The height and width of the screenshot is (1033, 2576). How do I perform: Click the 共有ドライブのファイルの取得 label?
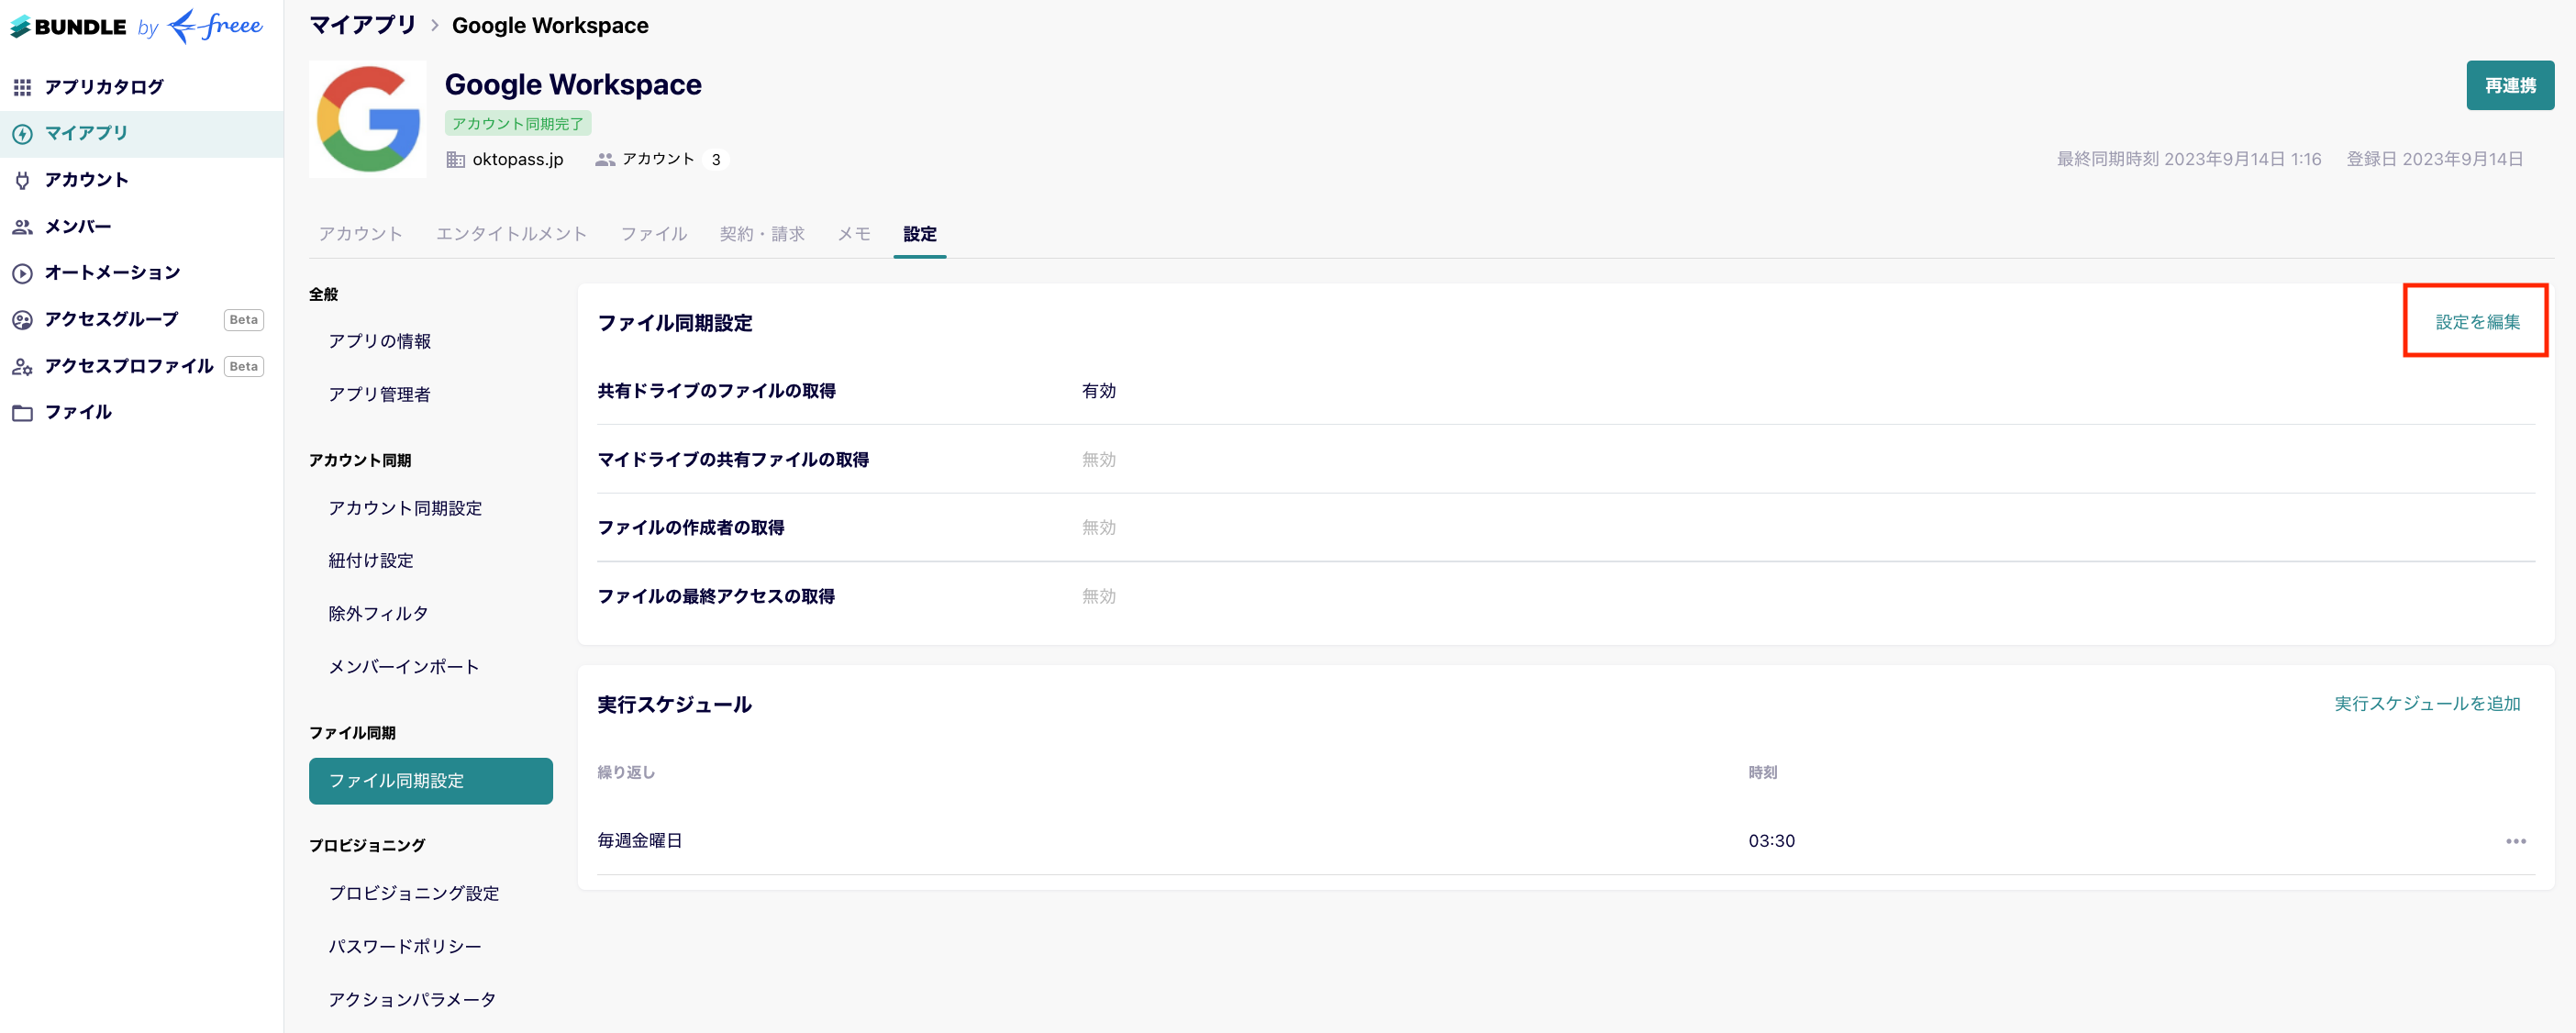[x=716, y=391]
